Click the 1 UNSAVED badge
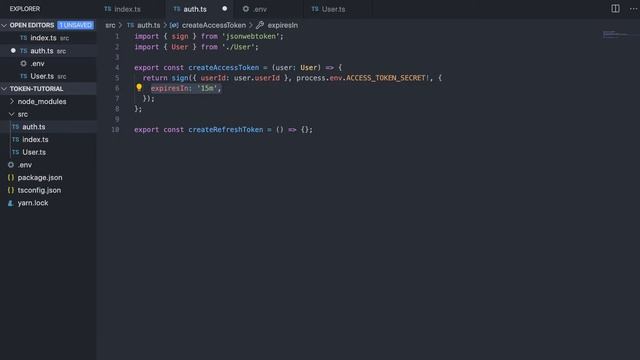 click(76, 25)
